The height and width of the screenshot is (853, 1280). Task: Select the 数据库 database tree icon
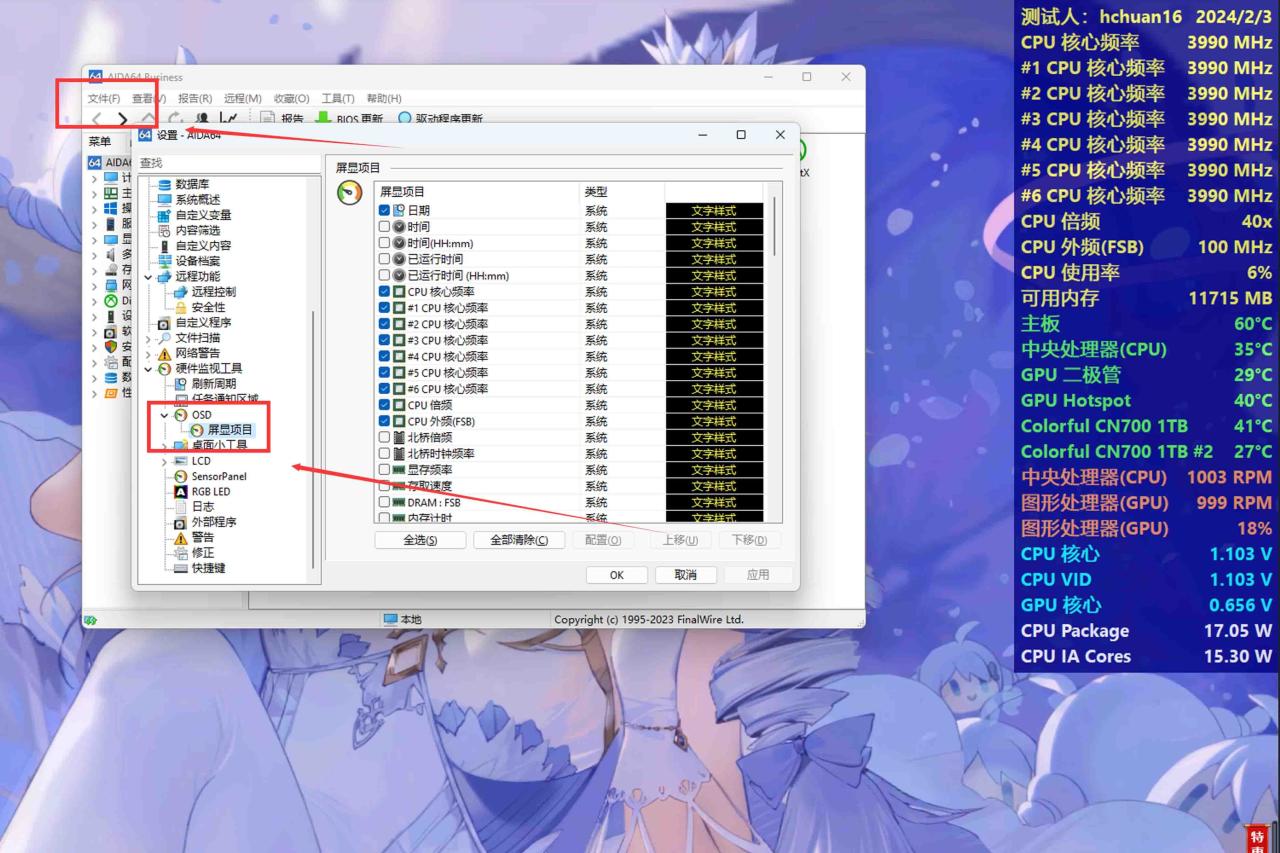[165, 184]
